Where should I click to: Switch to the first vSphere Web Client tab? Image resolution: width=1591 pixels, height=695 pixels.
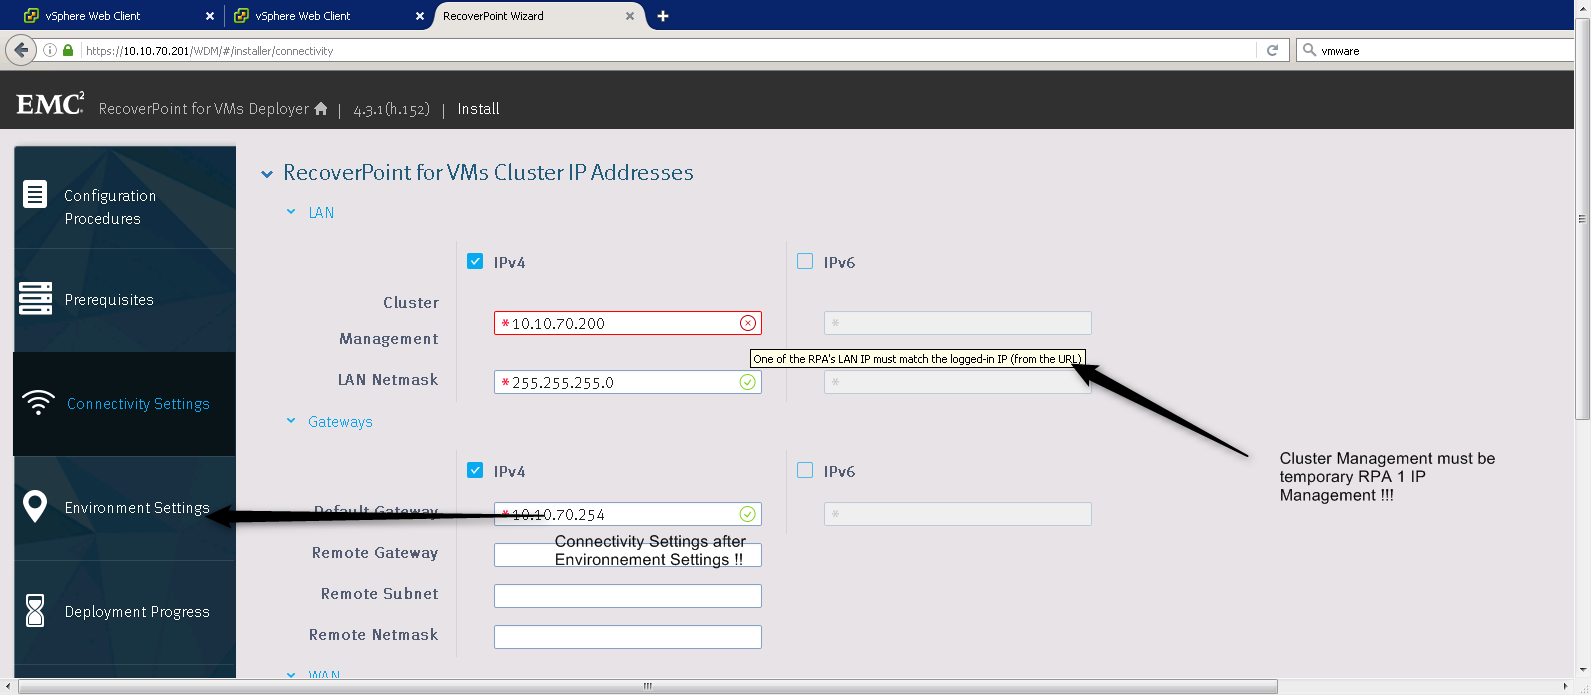pos(118,16)
